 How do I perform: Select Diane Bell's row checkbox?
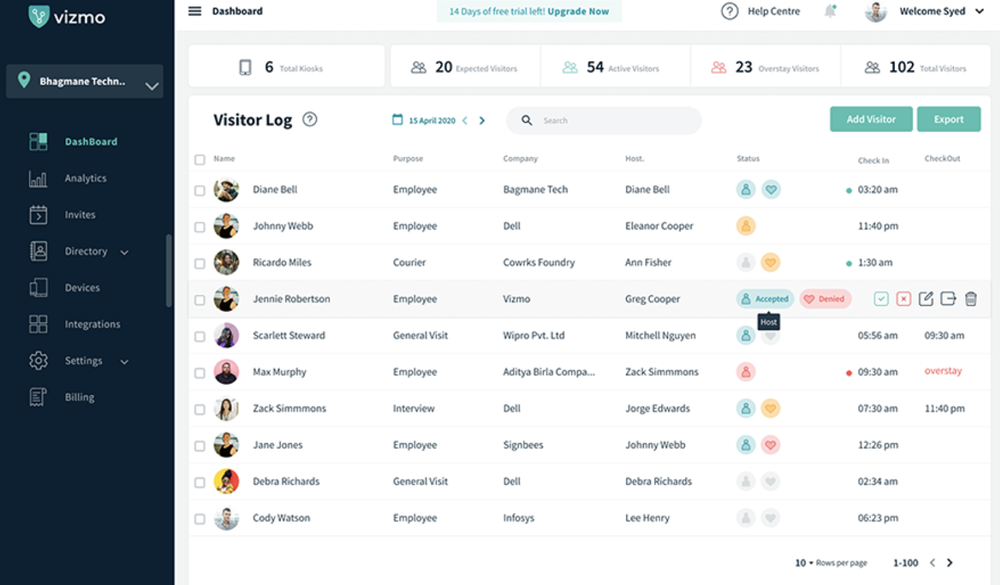point(200,190)
